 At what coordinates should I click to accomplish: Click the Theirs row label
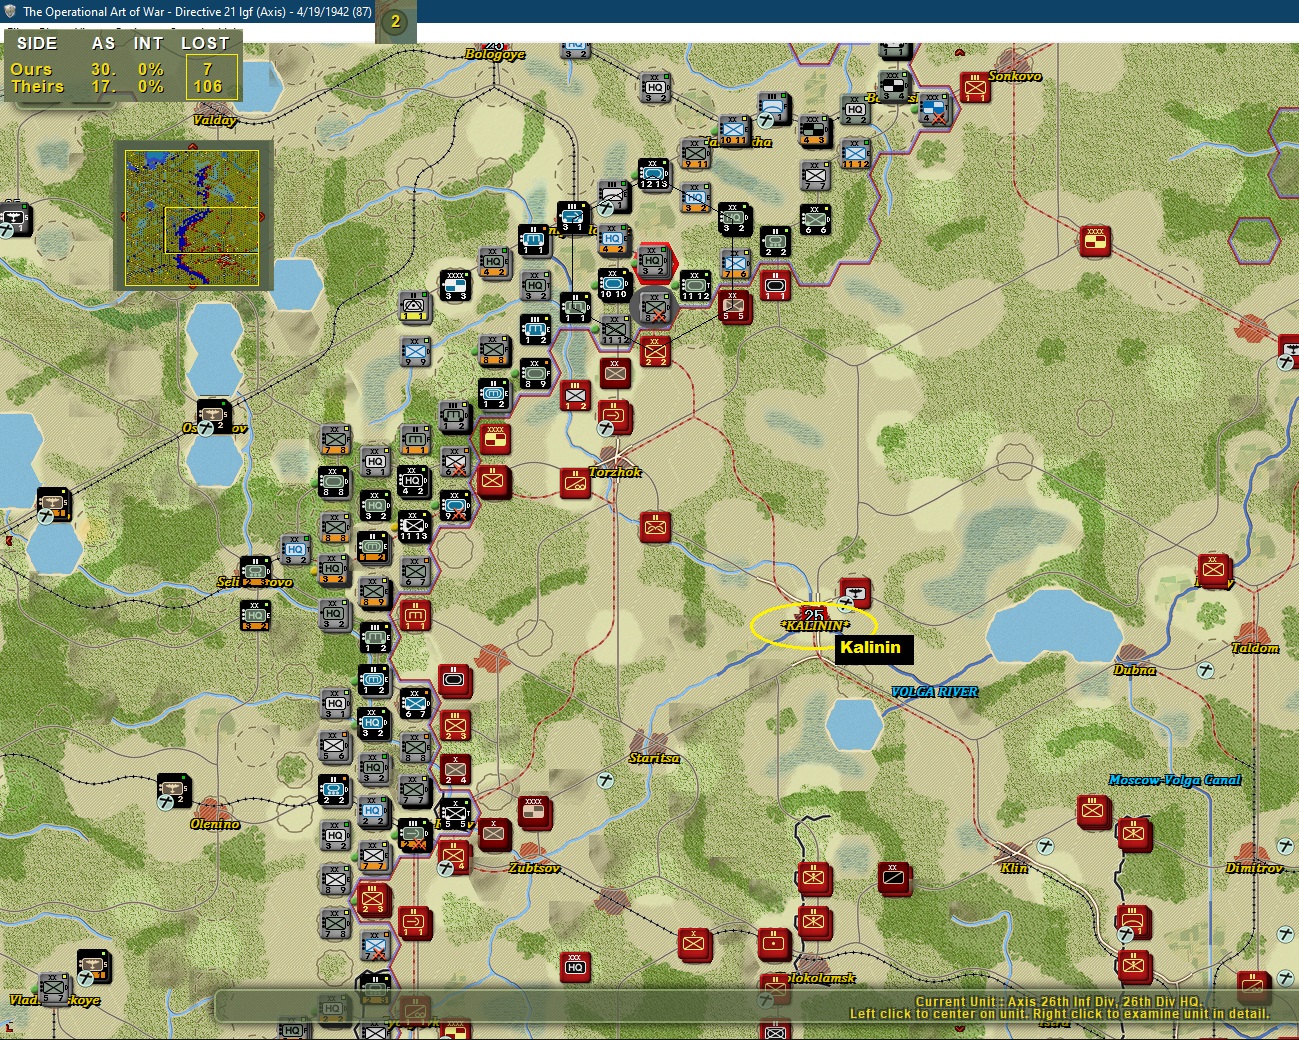point(37,86)
